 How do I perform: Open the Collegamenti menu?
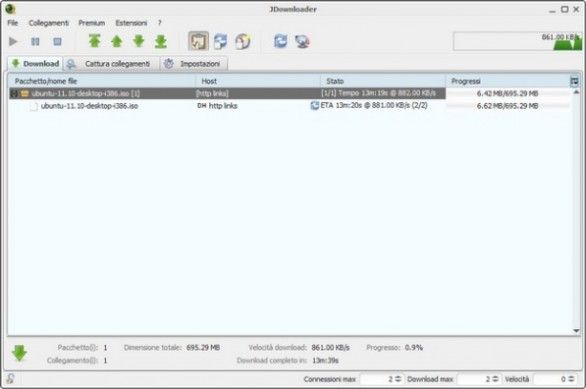click(x=49, y=23)
